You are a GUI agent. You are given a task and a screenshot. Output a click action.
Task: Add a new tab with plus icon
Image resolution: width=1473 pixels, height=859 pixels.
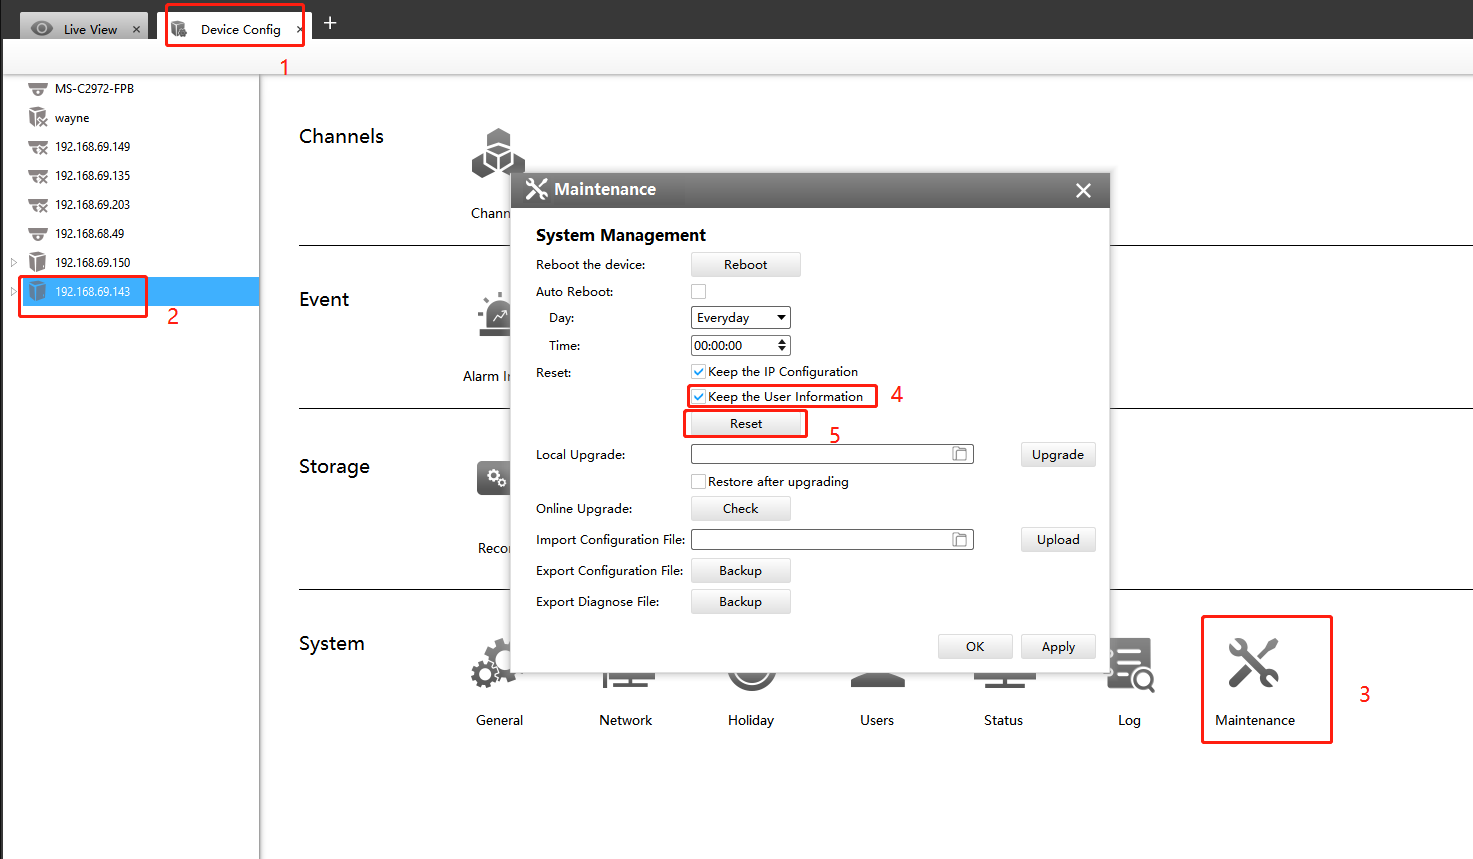click(330, 23)
